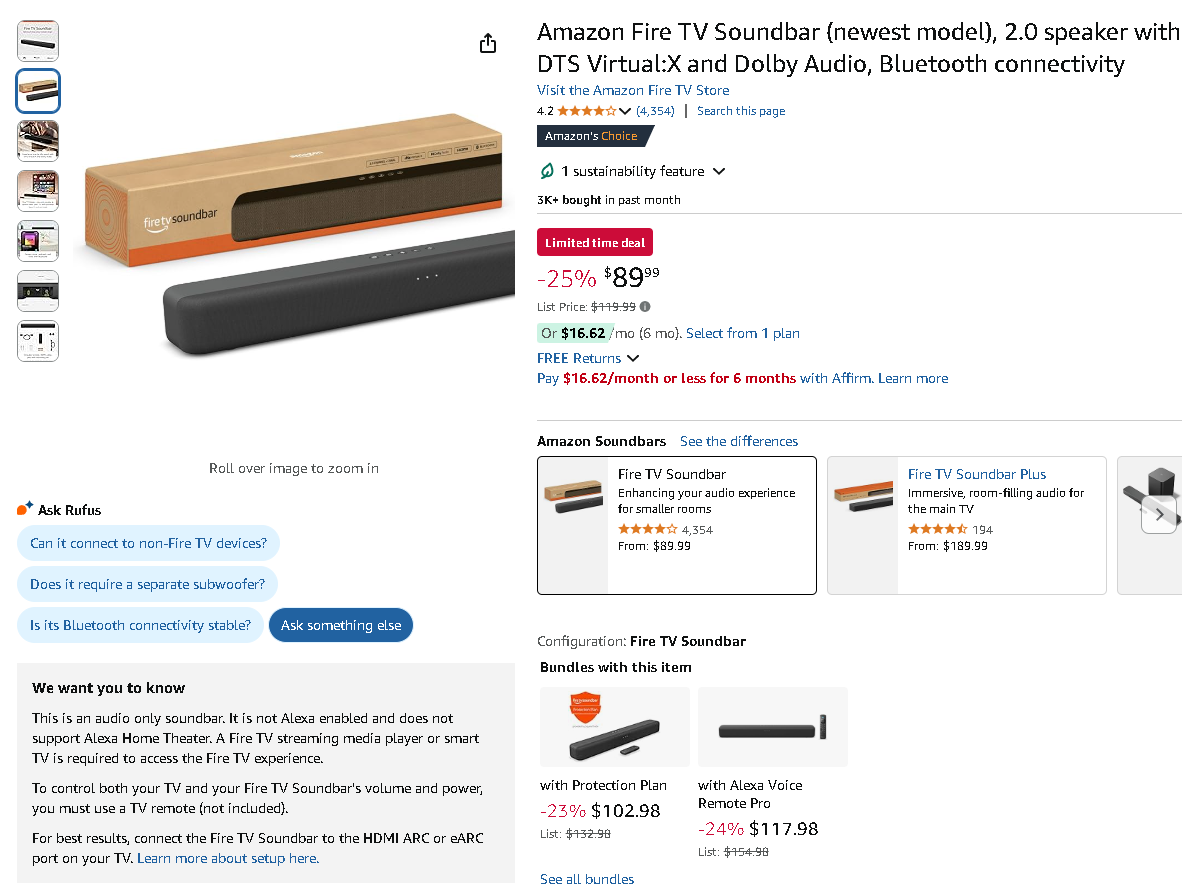This screenshot has width=1197, height=894.
Task: Click the "See all bundles" link
Action: click(586, 879)
